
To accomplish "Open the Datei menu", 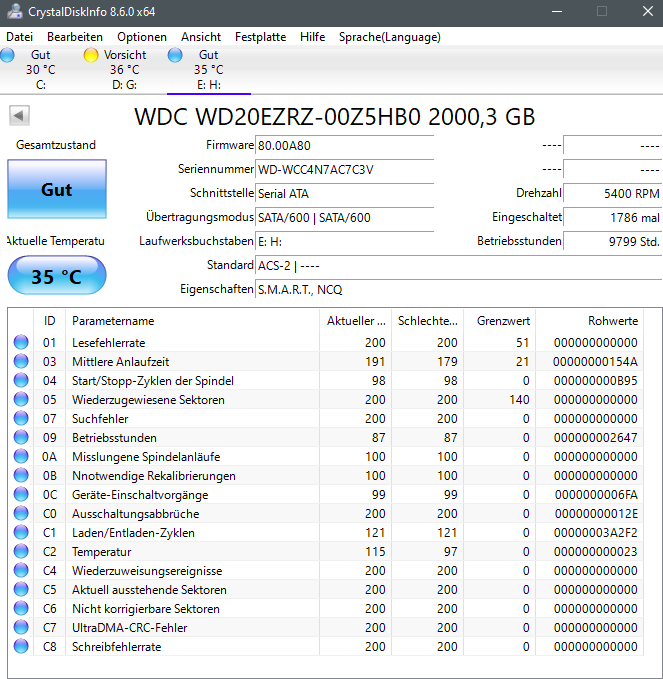I will pos(19,37).
